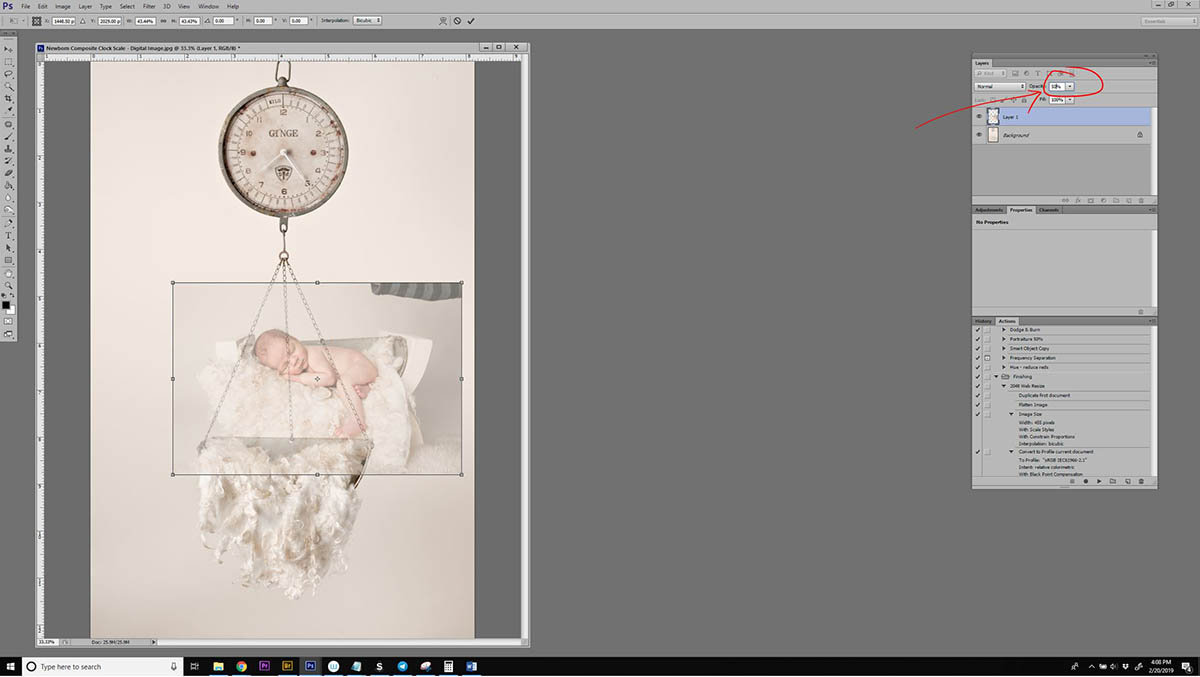The width and height of the screenshot is (1200, 677).
Task: Click the Windows search box in taskbar
Action: (100, 666)
